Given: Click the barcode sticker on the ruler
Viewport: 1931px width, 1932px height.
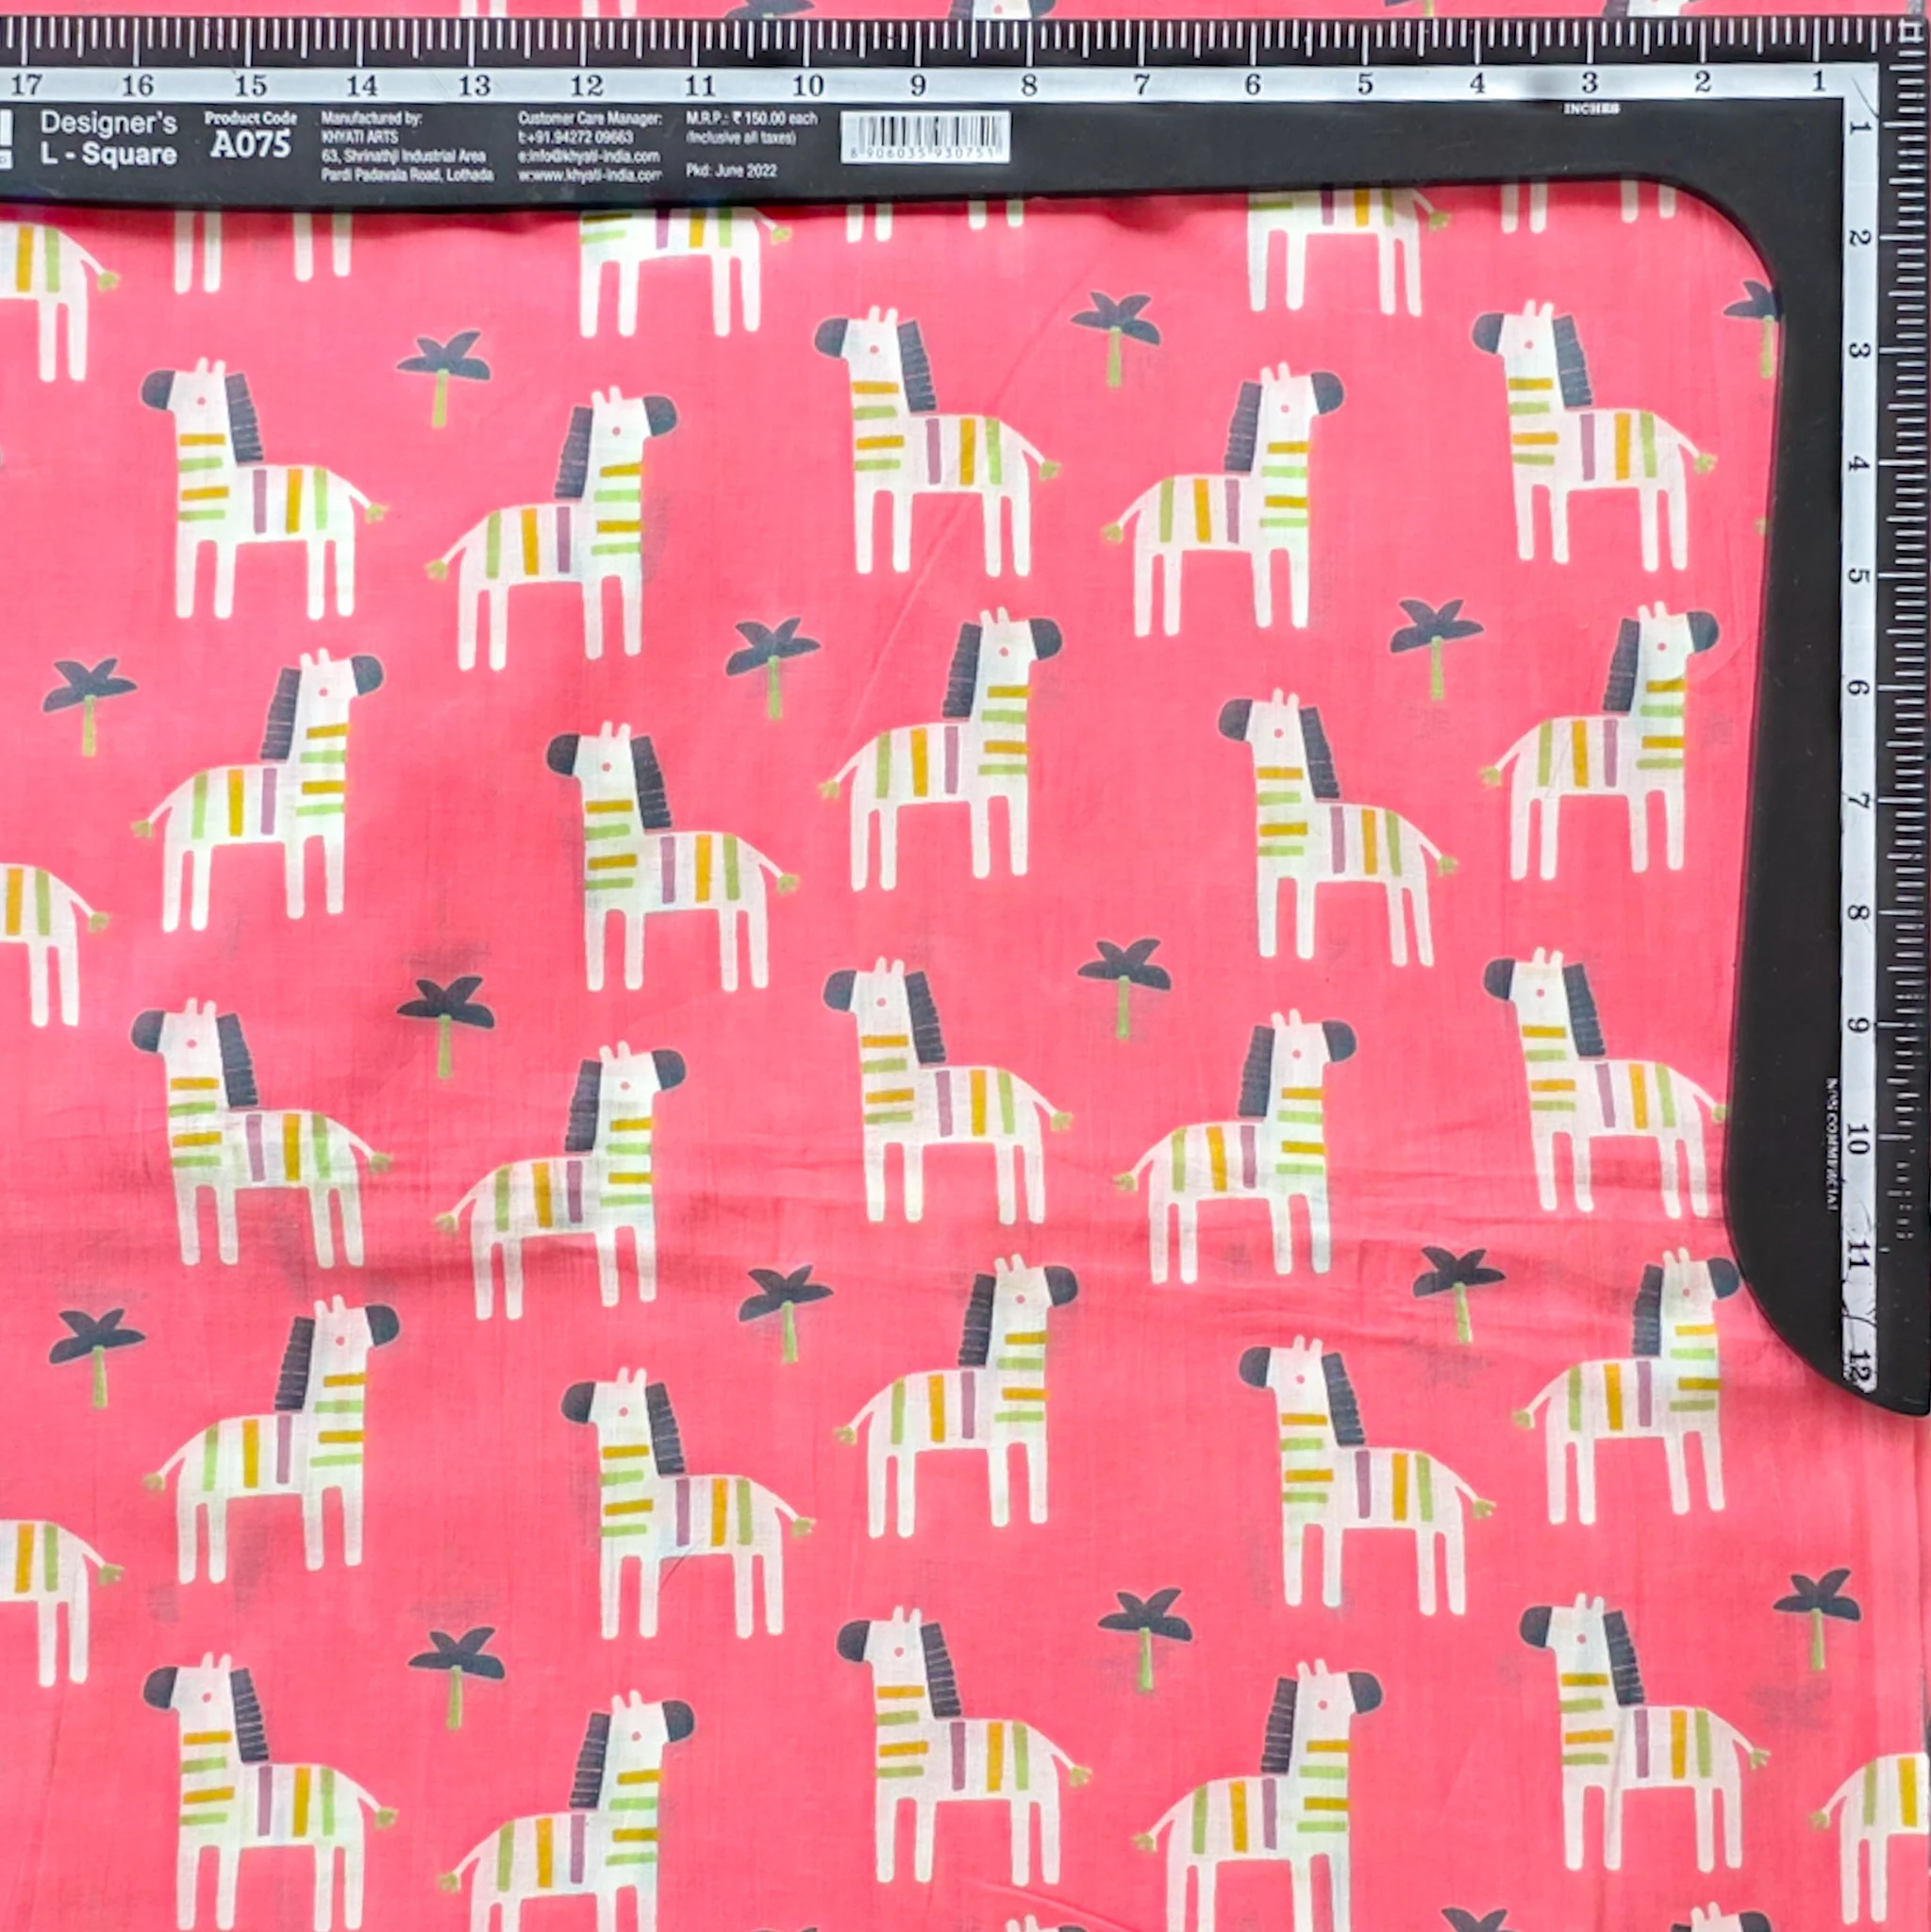Looking at the screenshot, I should pos(925,137).
